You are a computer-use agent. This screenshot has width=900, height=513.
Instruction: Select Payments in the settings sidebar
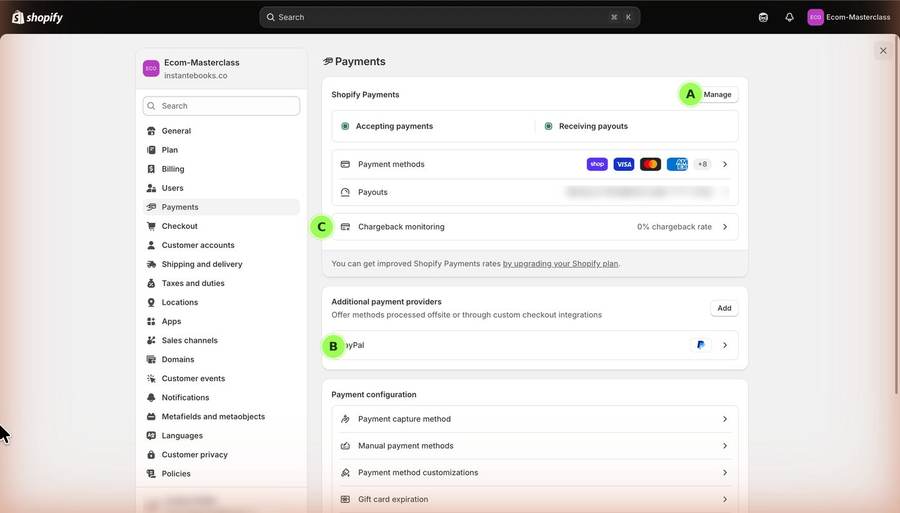[221, 207]
